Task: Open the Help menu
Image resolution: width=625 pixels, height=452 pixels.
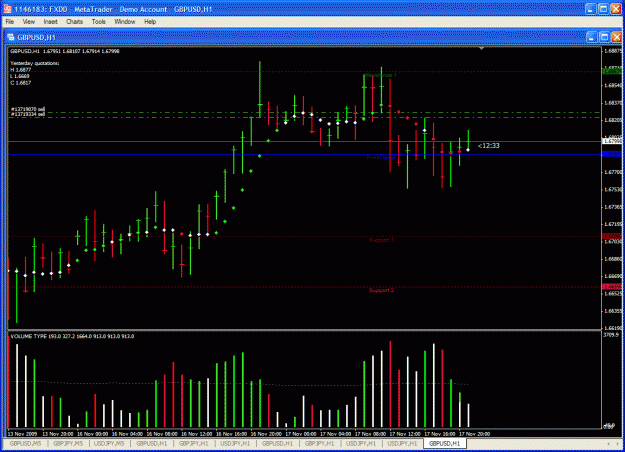Action: 150,22
